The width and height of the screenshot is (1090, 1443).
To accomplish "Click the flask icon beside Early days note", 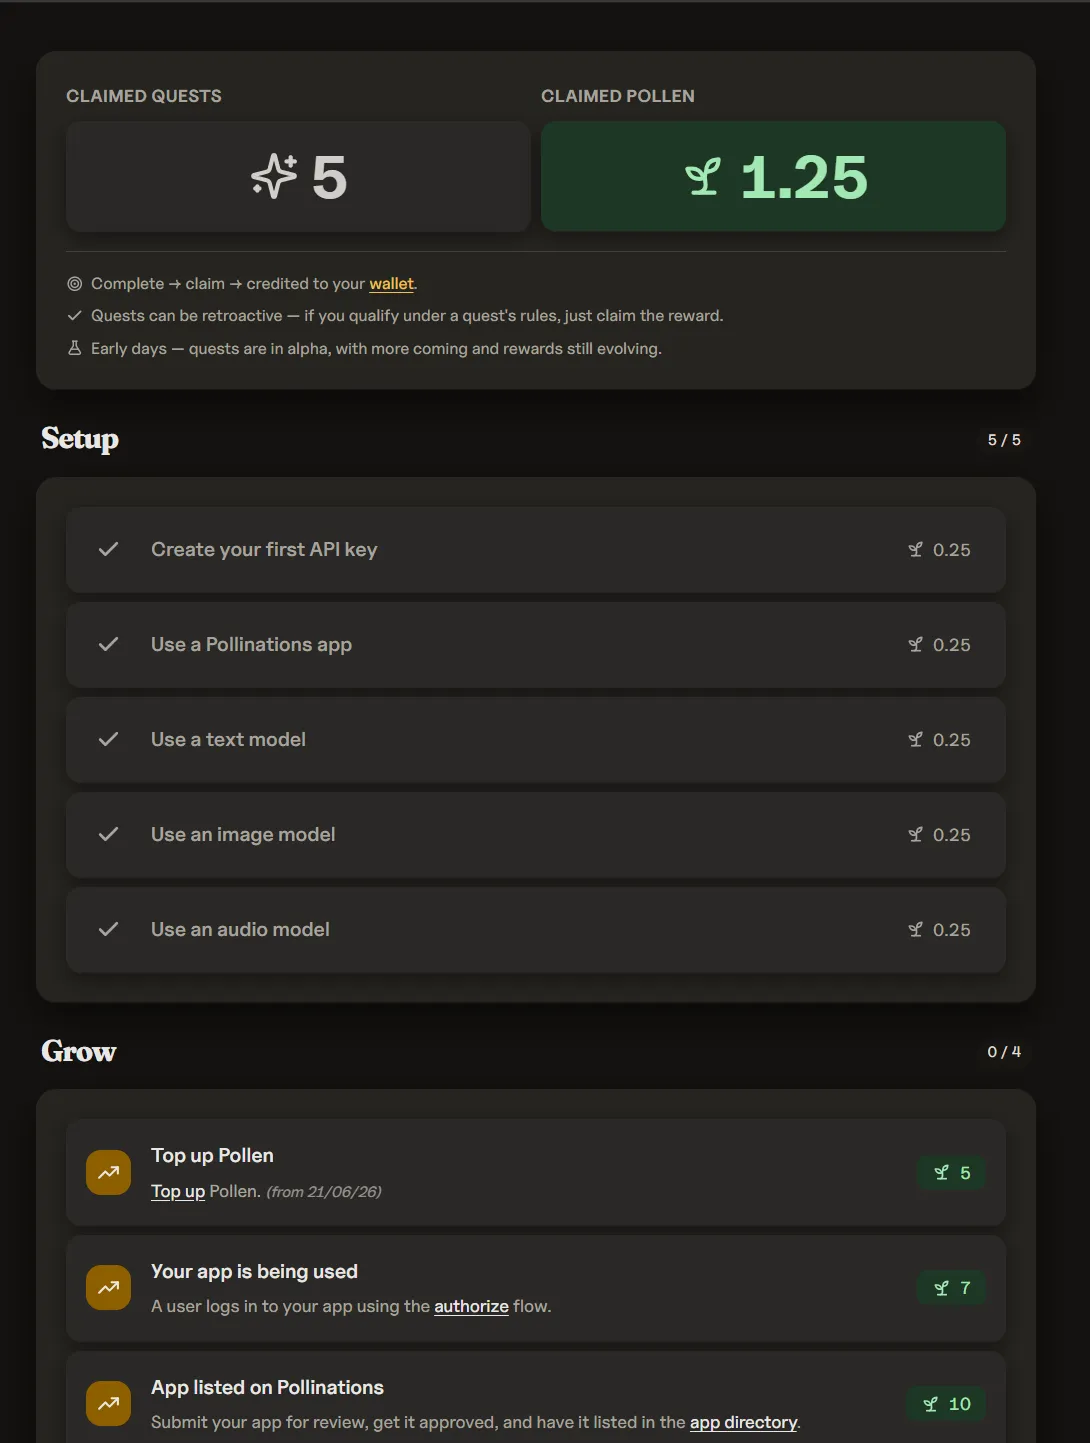I will pyautogui.click(x=74, y=348).
